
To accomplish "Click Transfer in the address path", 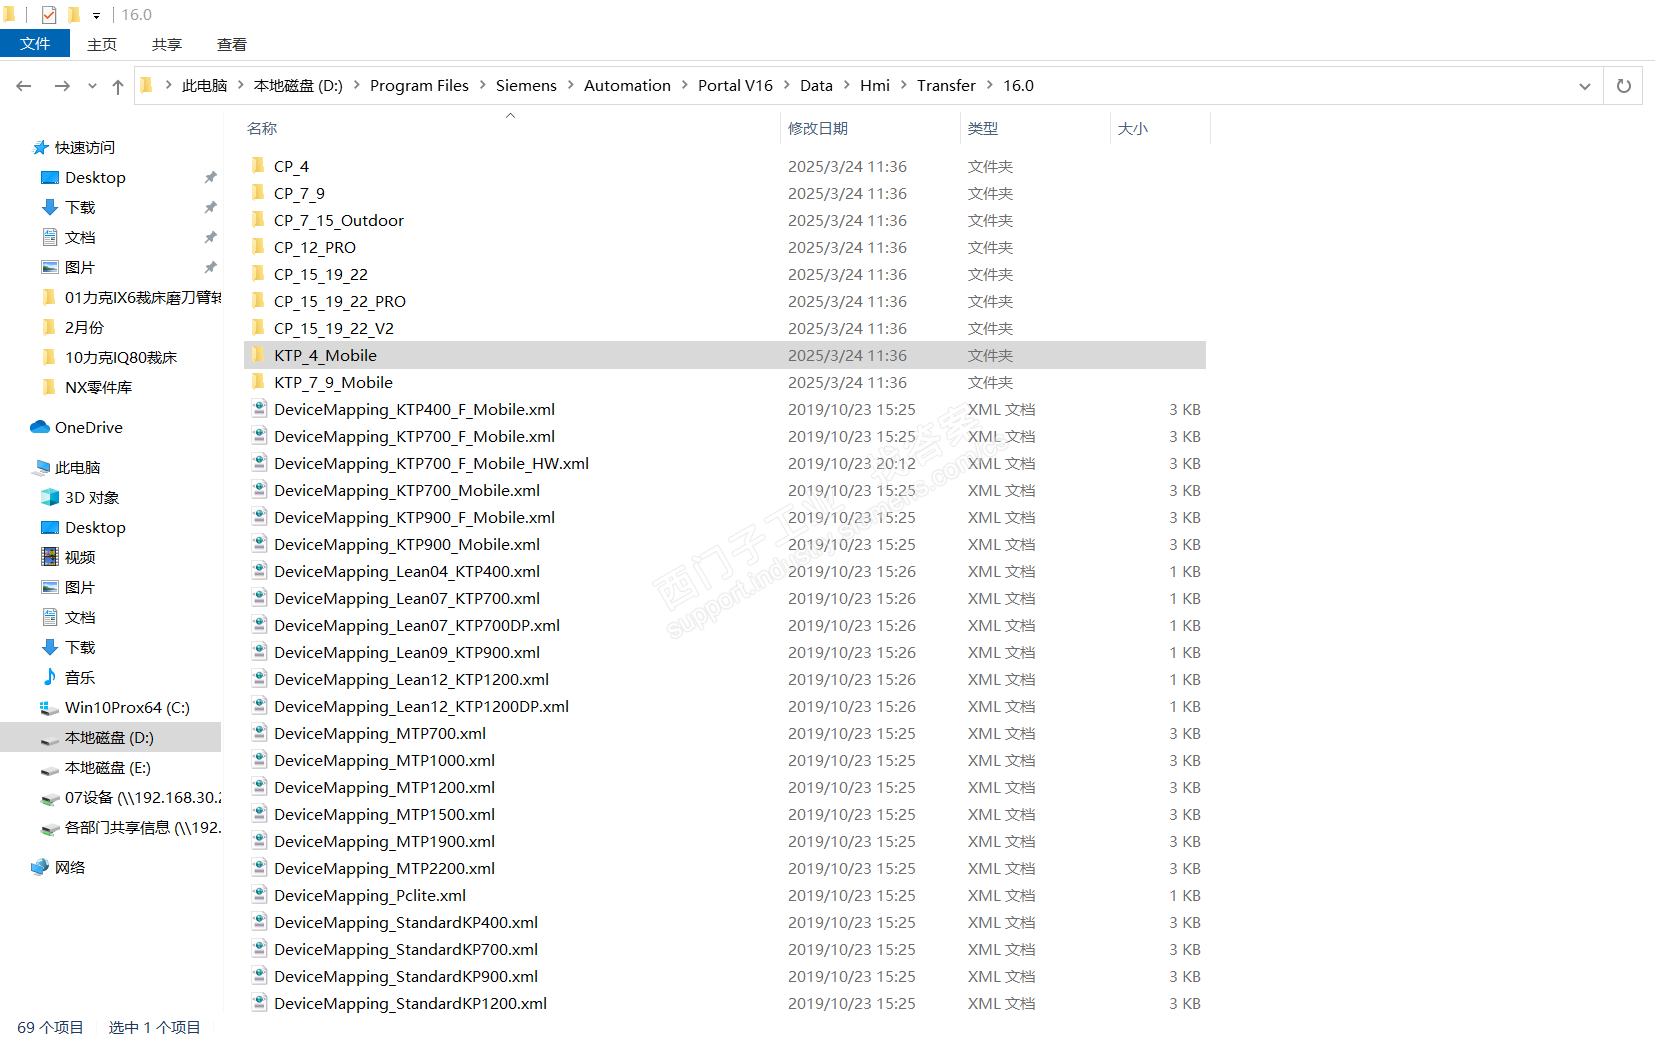I will (x=946, y=86).
